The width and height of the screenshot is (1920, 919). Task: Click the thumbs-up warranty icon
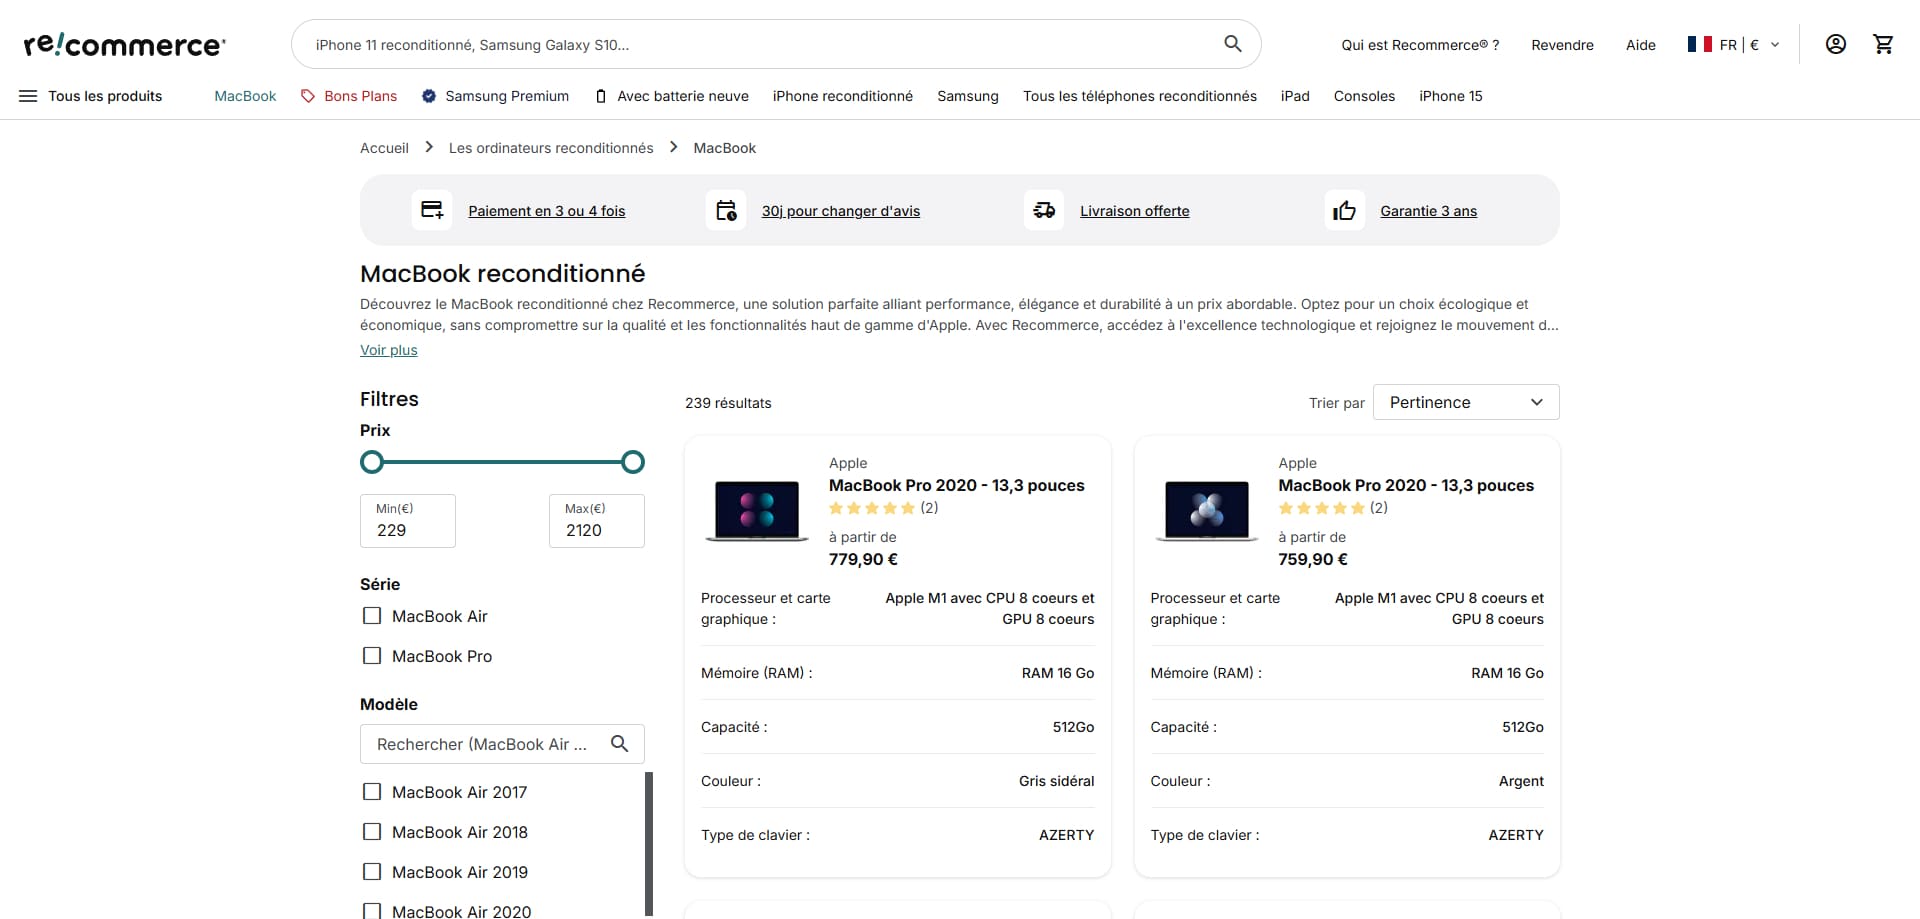point(1345,210)
